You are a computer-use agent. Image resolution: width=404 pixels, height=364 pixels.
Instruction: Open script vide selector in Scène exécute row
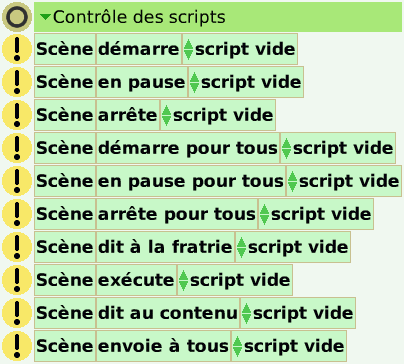pos(183,280)
